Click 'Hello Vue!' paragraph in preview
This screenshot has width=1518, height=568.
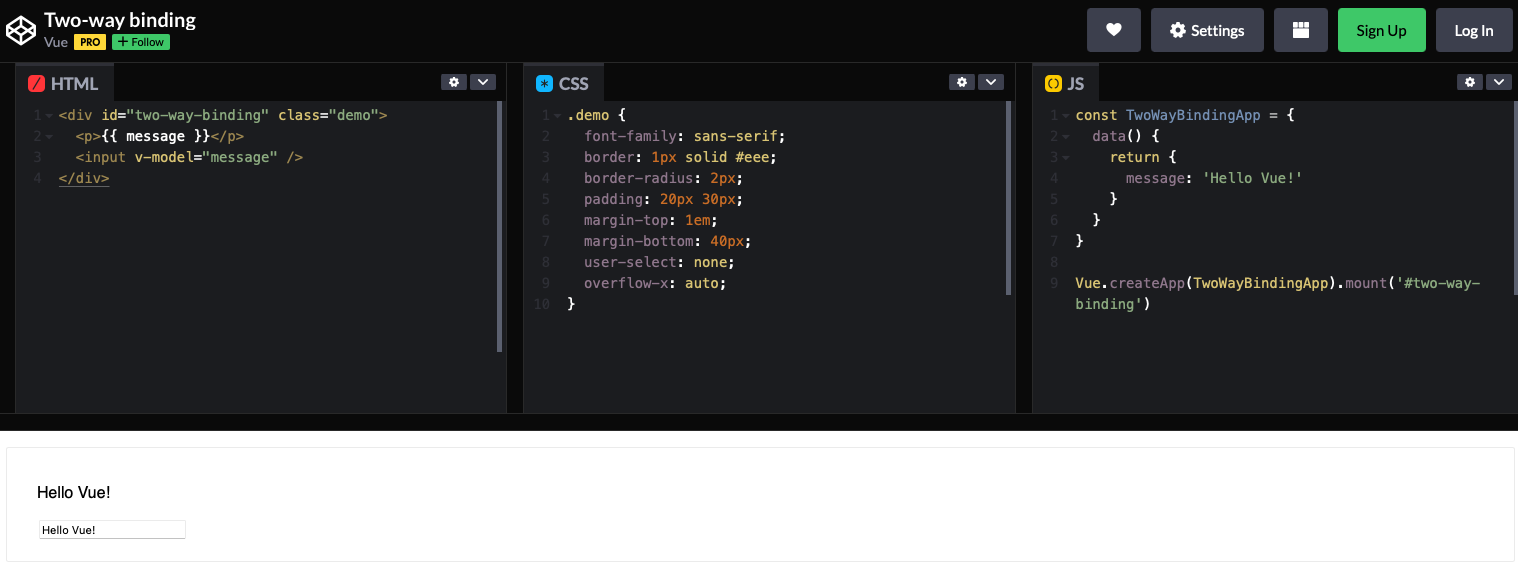click(74, 492)
